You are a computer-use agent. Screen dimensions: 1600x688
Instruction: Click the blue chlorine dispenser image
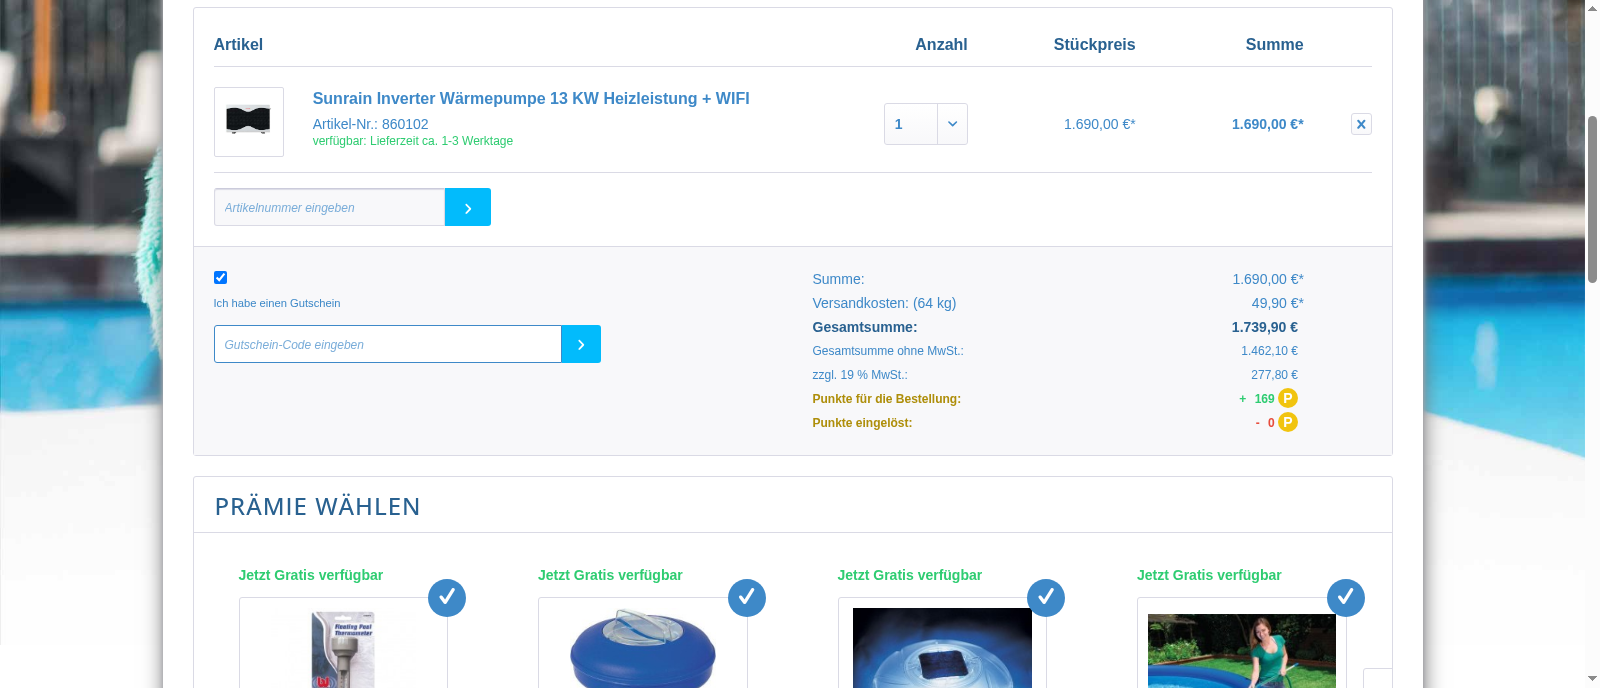643,648
